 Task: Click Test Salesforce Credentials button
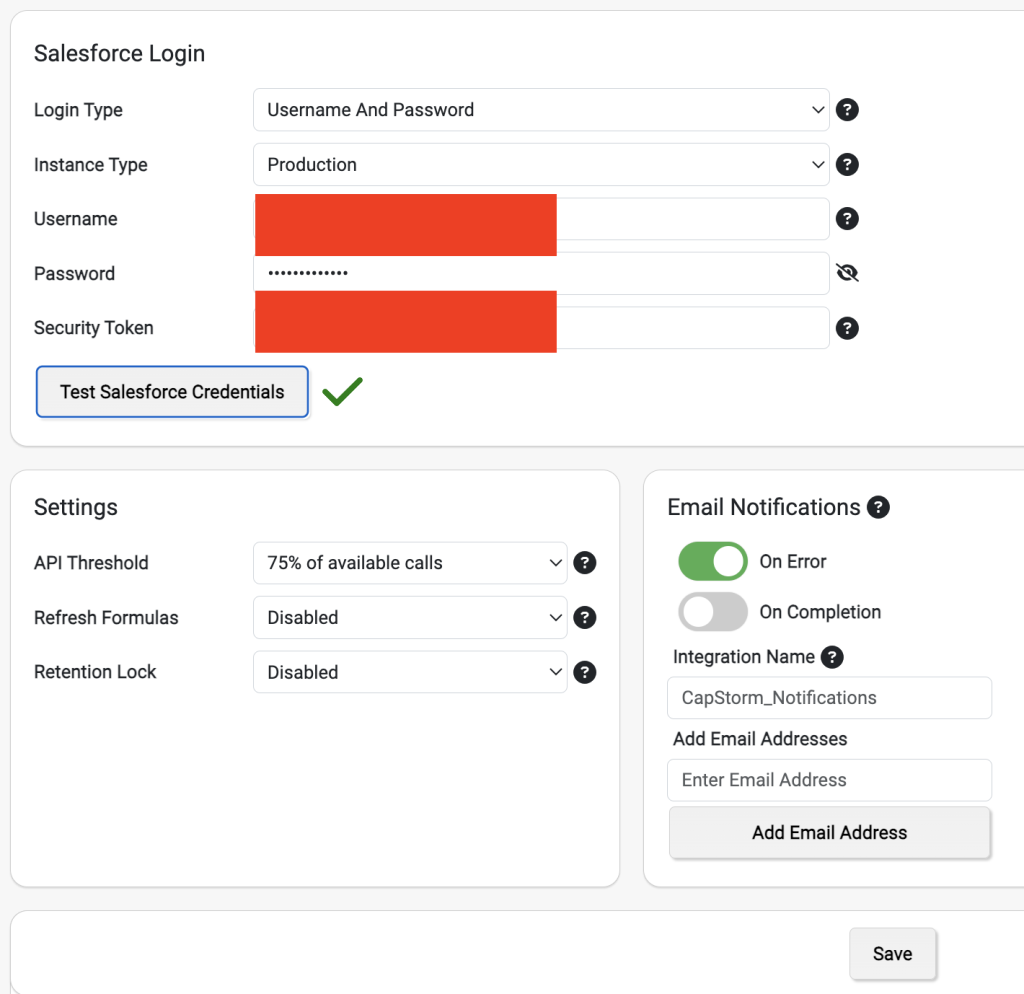[172, 392]
